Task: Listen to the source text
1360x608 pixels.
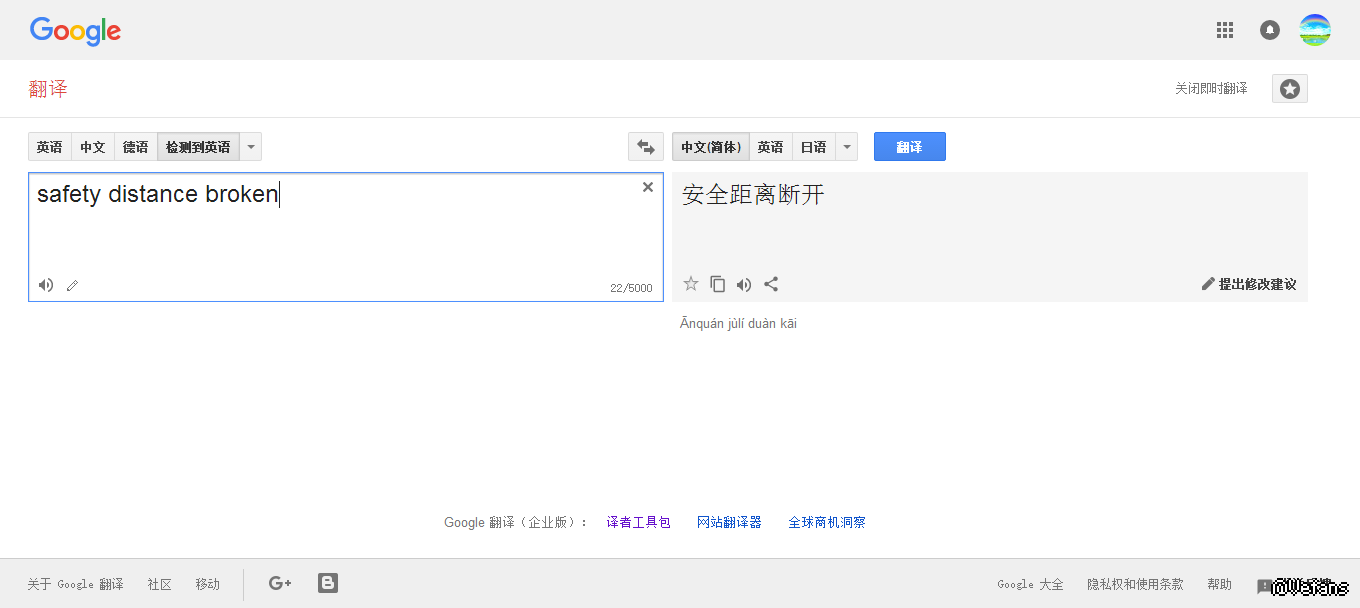Action: (46, 285)
